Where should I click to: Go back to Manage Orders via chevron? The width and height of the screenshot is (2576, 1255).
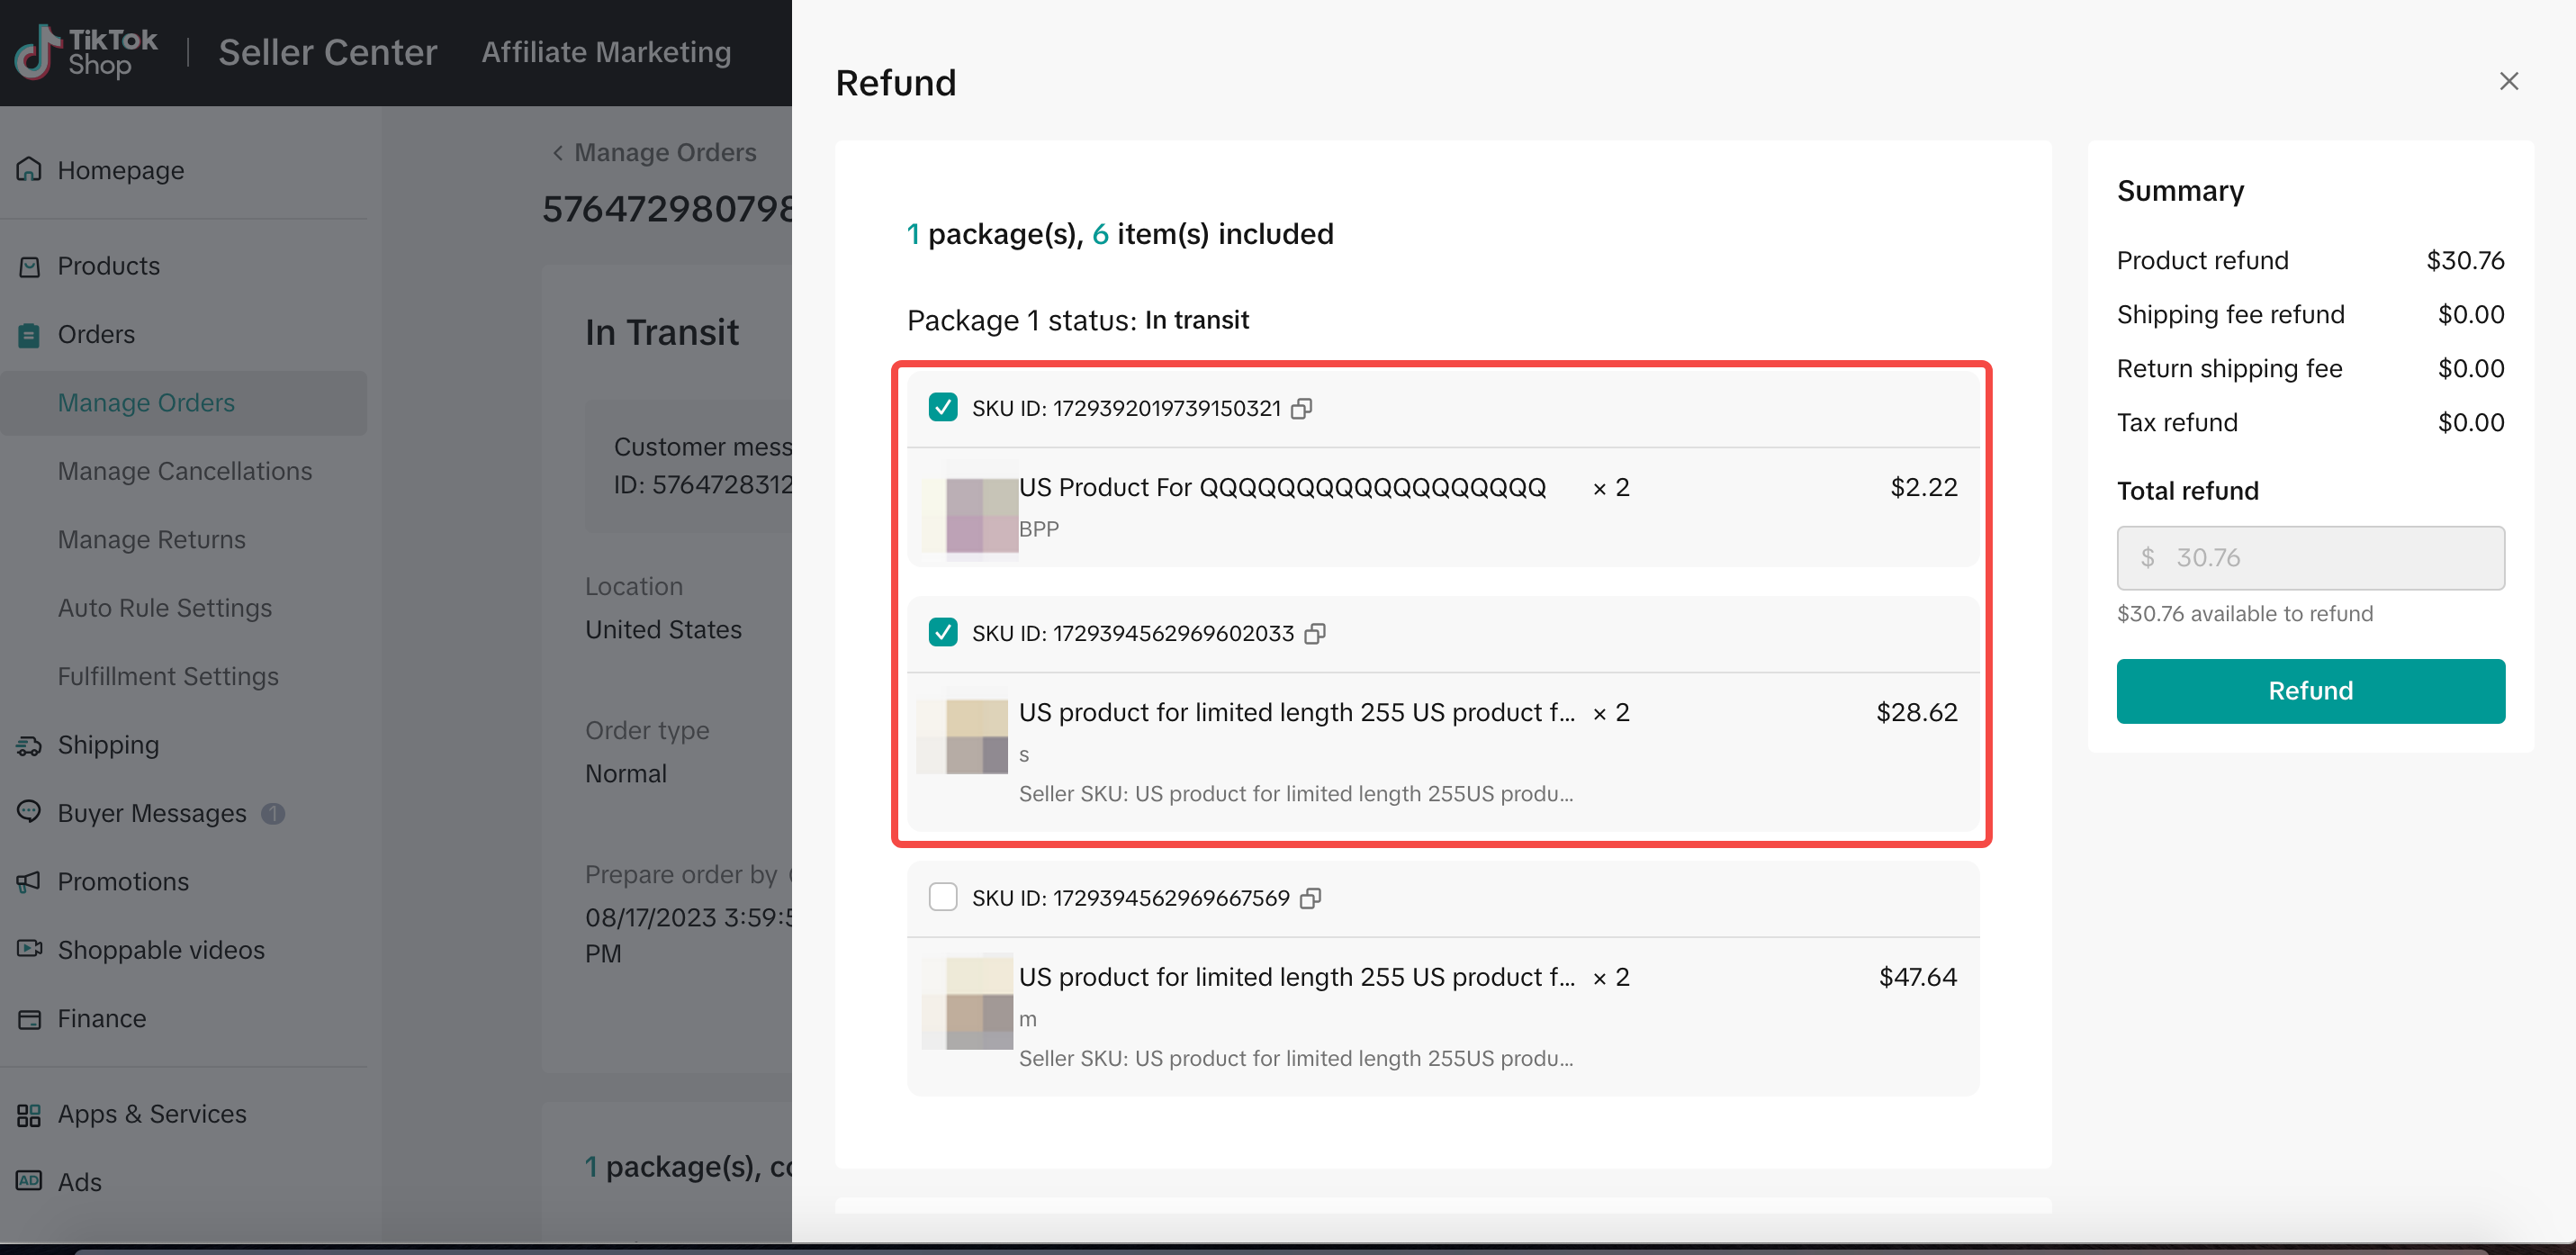[558, 152]
